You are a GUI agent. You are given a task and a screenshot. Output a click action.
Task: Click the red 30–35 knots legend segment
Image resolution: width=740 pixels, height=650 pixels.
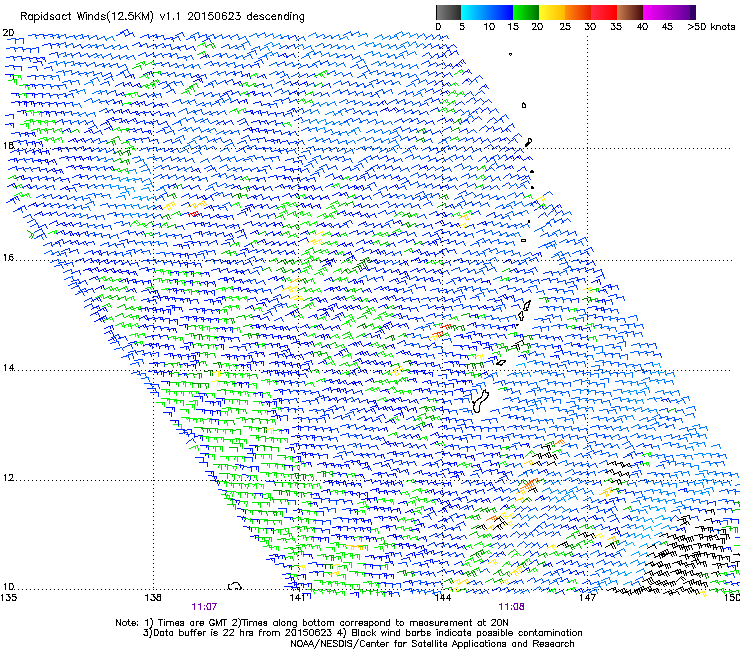[x=604, y=12]
